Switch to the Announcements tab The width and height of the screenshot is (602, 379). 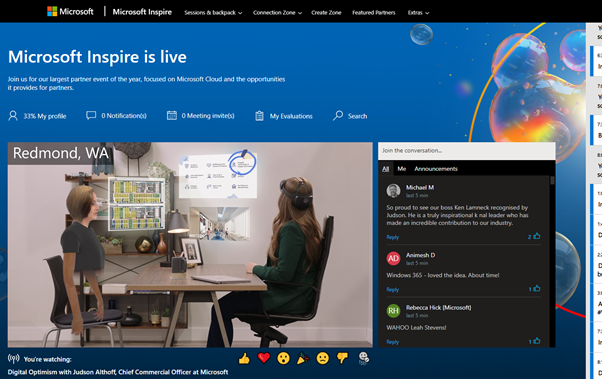click(x=436, y=169)
